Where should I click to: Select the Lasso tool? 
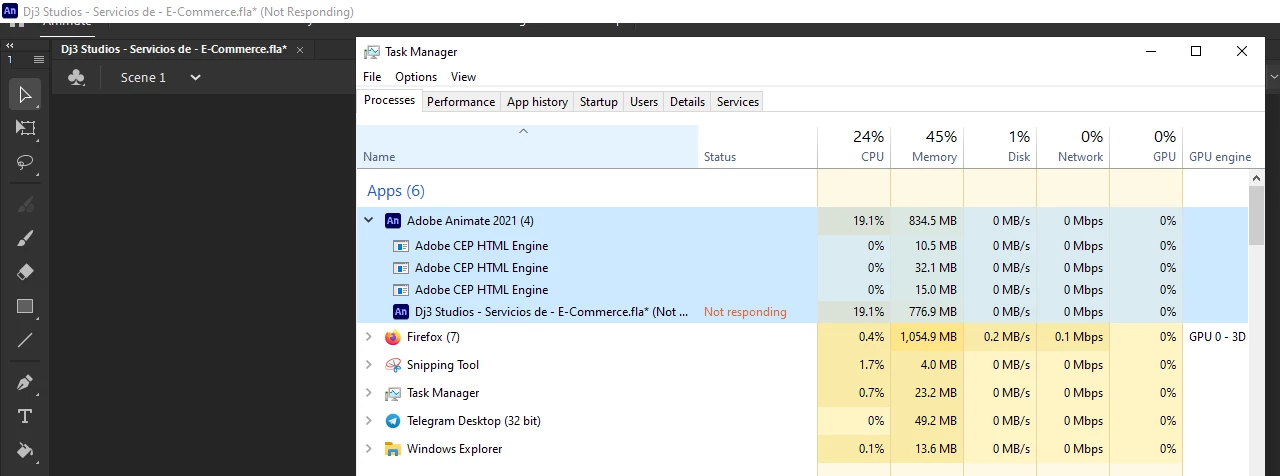coord(26,163)
